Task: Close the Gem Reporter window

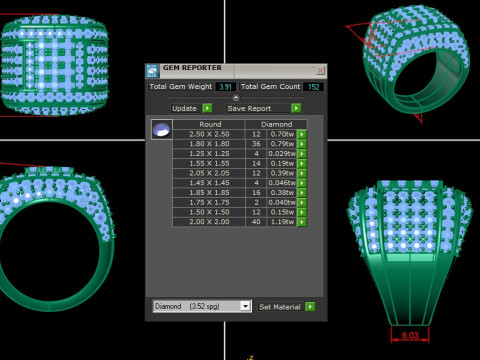Action: click(320, 70)
